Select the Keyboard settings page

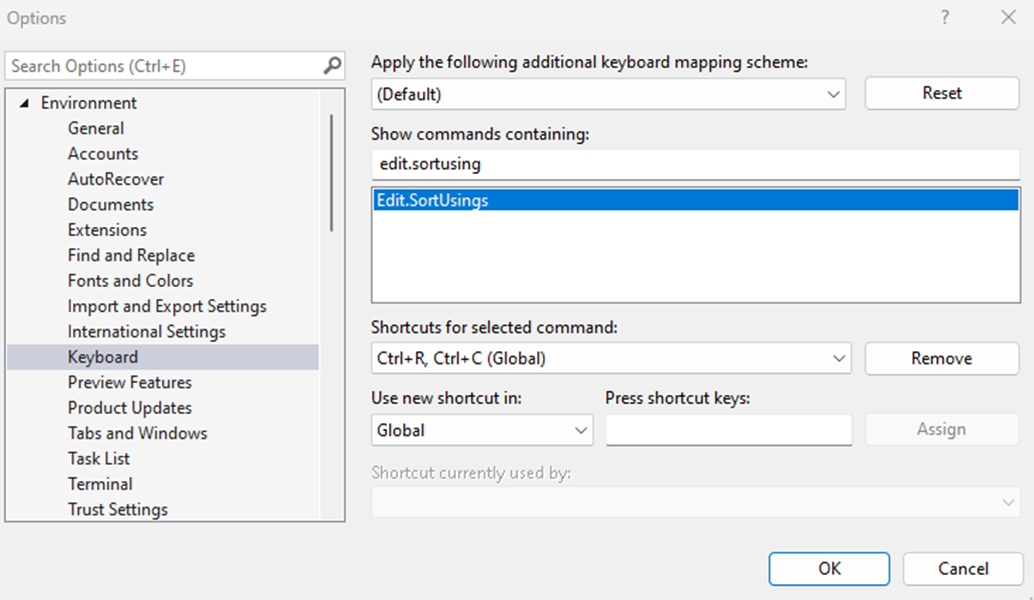(102, 356)
